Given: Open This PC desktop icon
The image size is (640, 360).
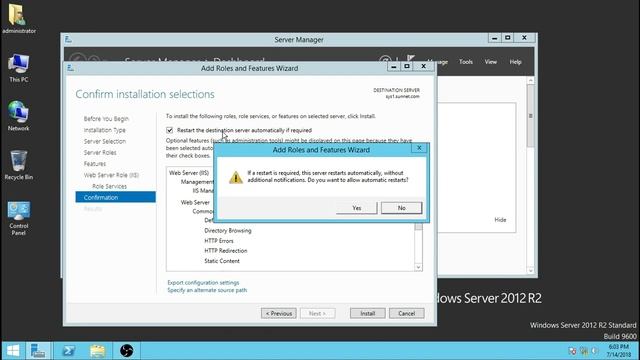Looking at the screenshot, I should click(18, 68).
